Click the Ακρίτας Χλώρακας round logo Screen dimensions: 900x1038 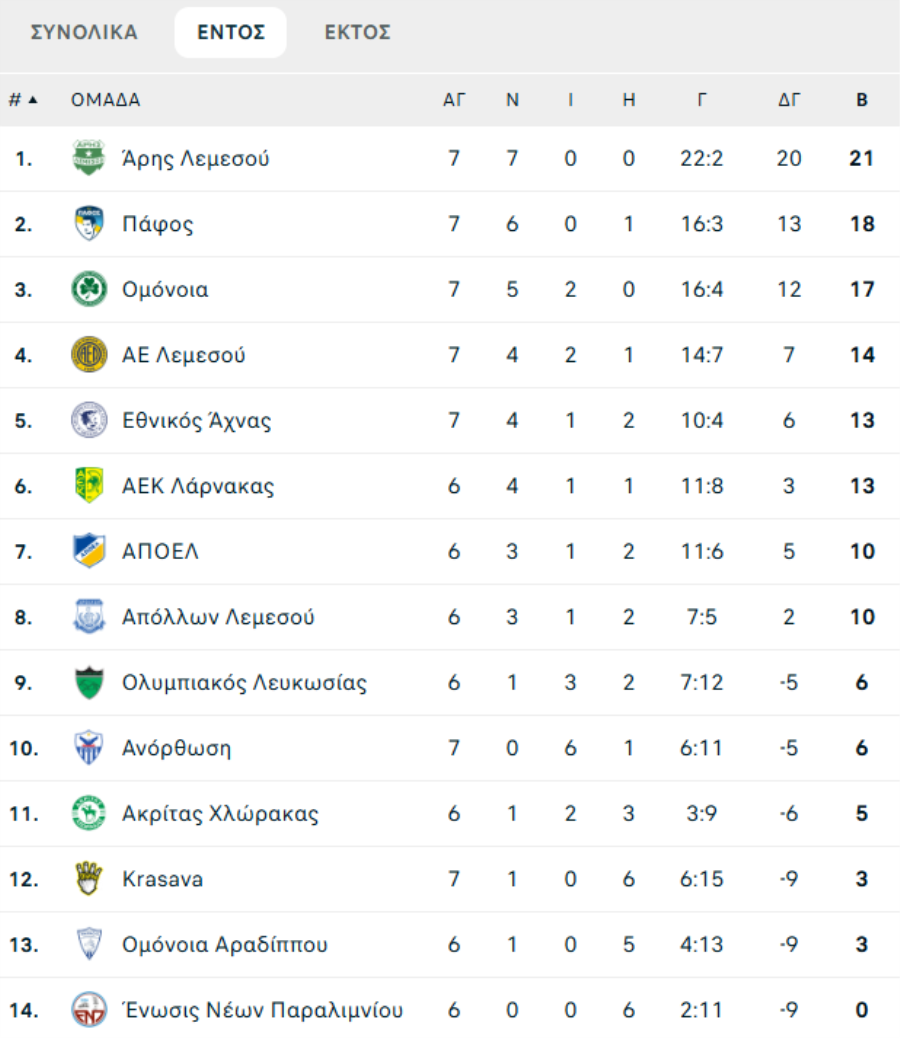pyautogui.click(x=89, y=814)
